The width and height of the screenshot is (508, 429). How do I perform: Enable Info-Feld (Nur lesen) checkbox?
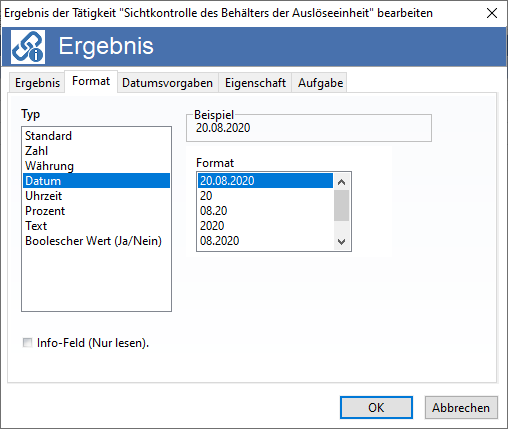(x=27, y=343)
